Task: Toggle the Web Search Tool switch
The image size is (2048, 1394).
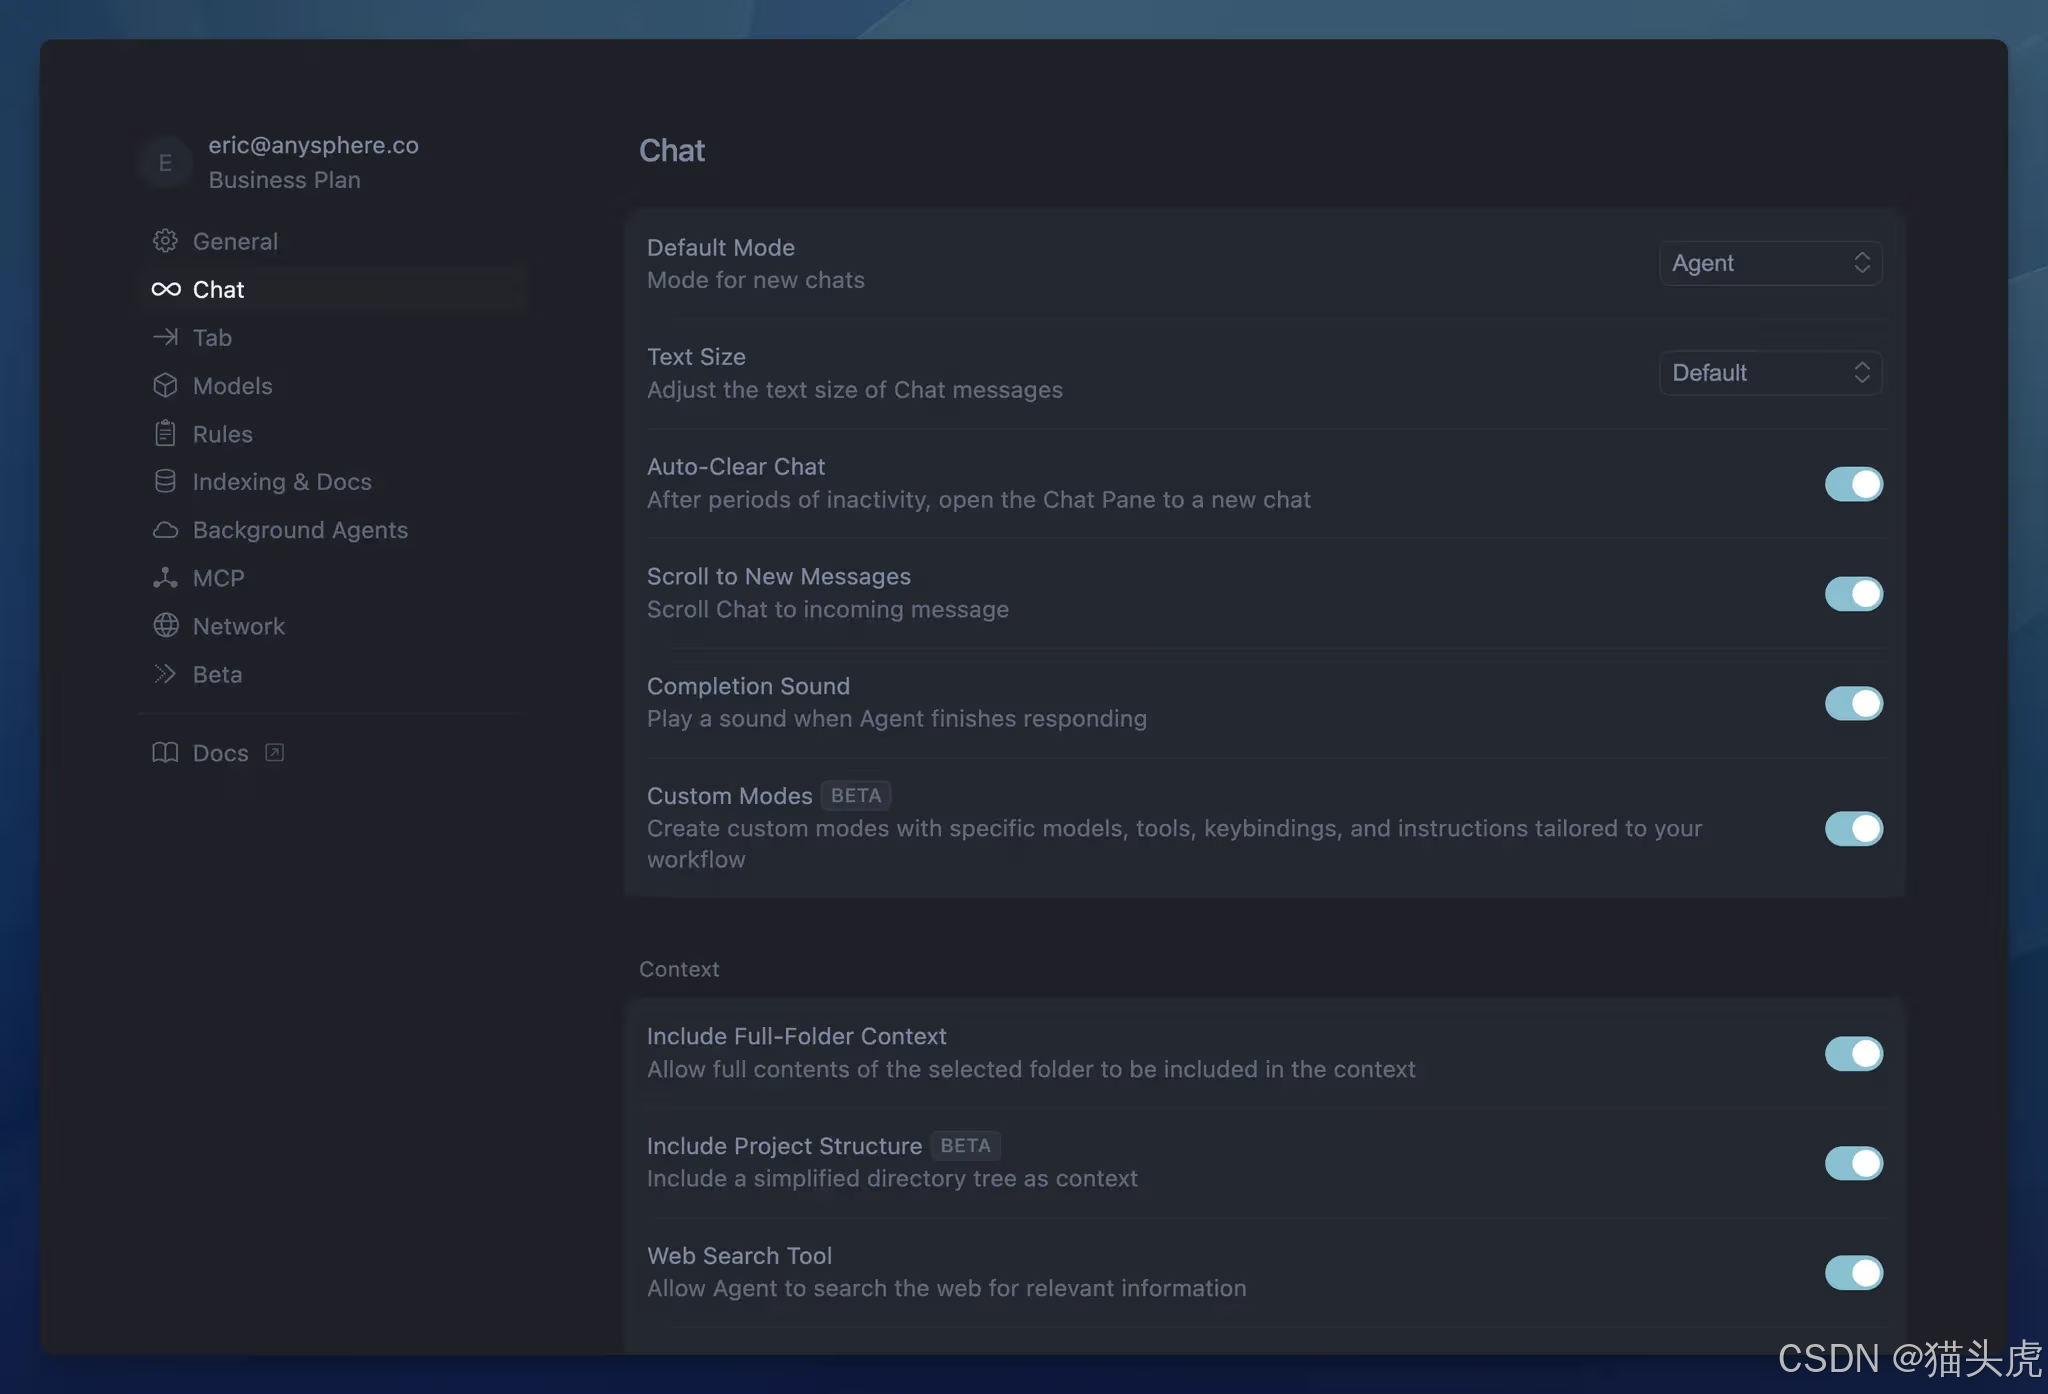Action: [x=1853, y=1272]
